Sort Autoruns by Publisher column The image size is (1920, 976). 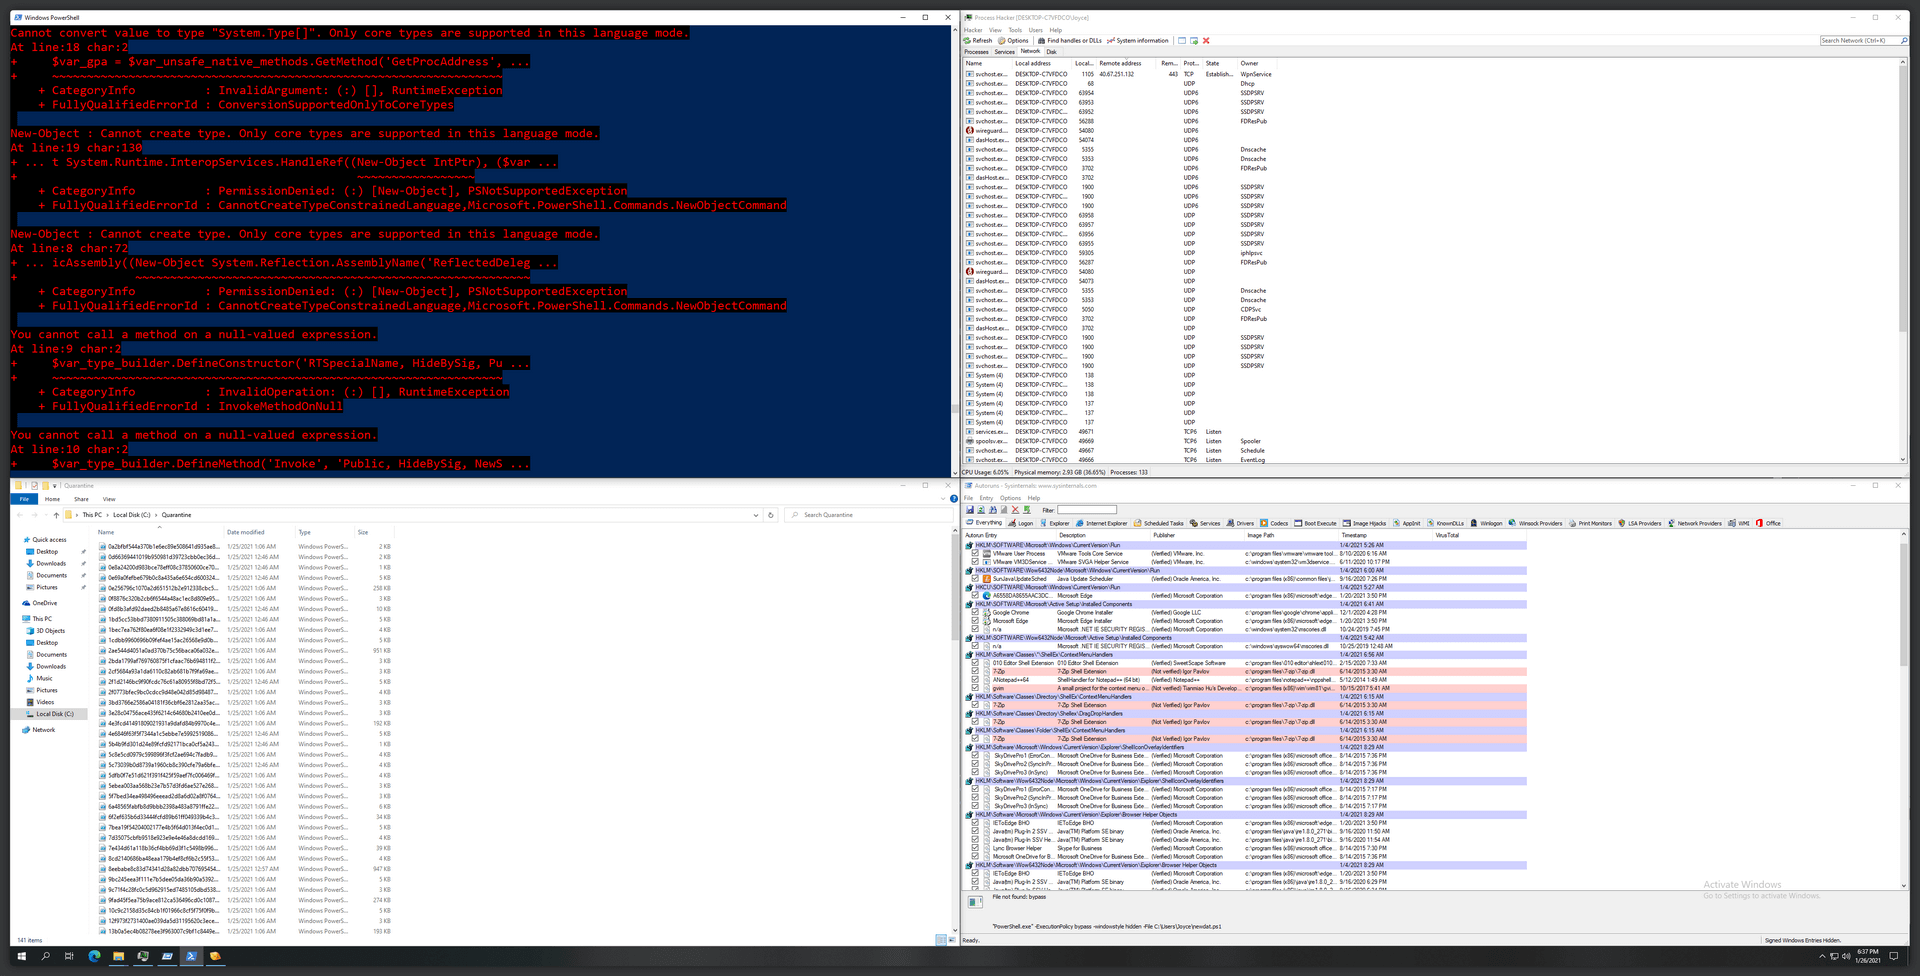[x=1196, y=535]
